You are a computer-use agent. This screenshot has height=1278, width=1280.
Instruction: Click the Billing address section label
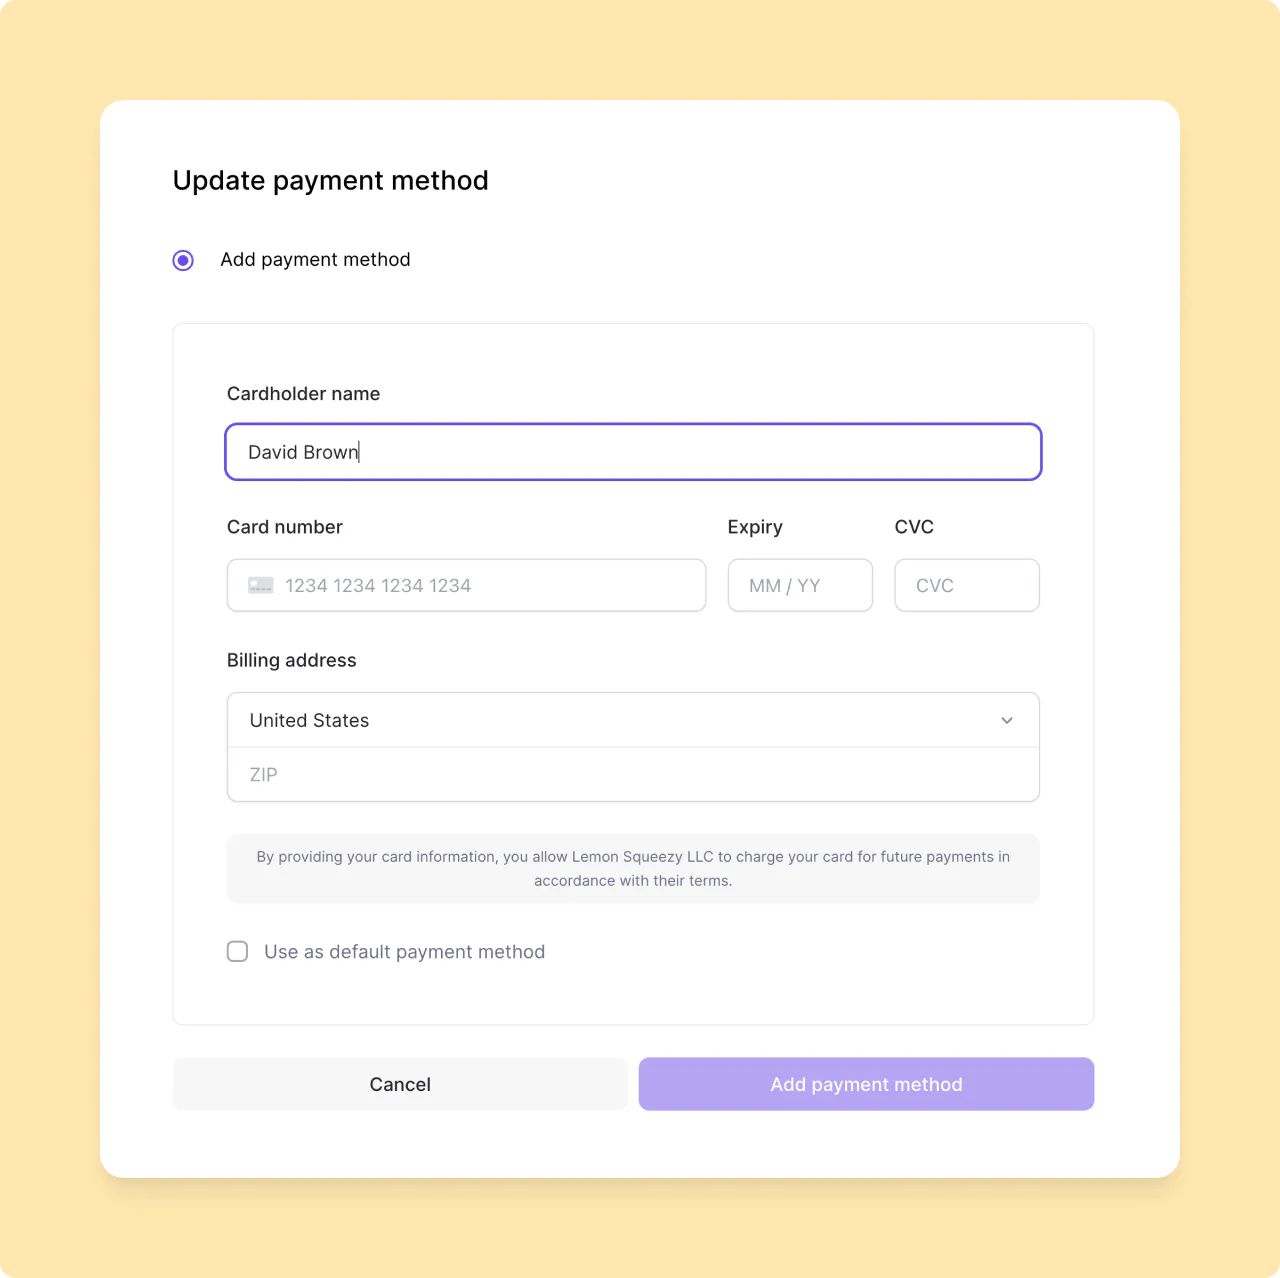[291, 660]
